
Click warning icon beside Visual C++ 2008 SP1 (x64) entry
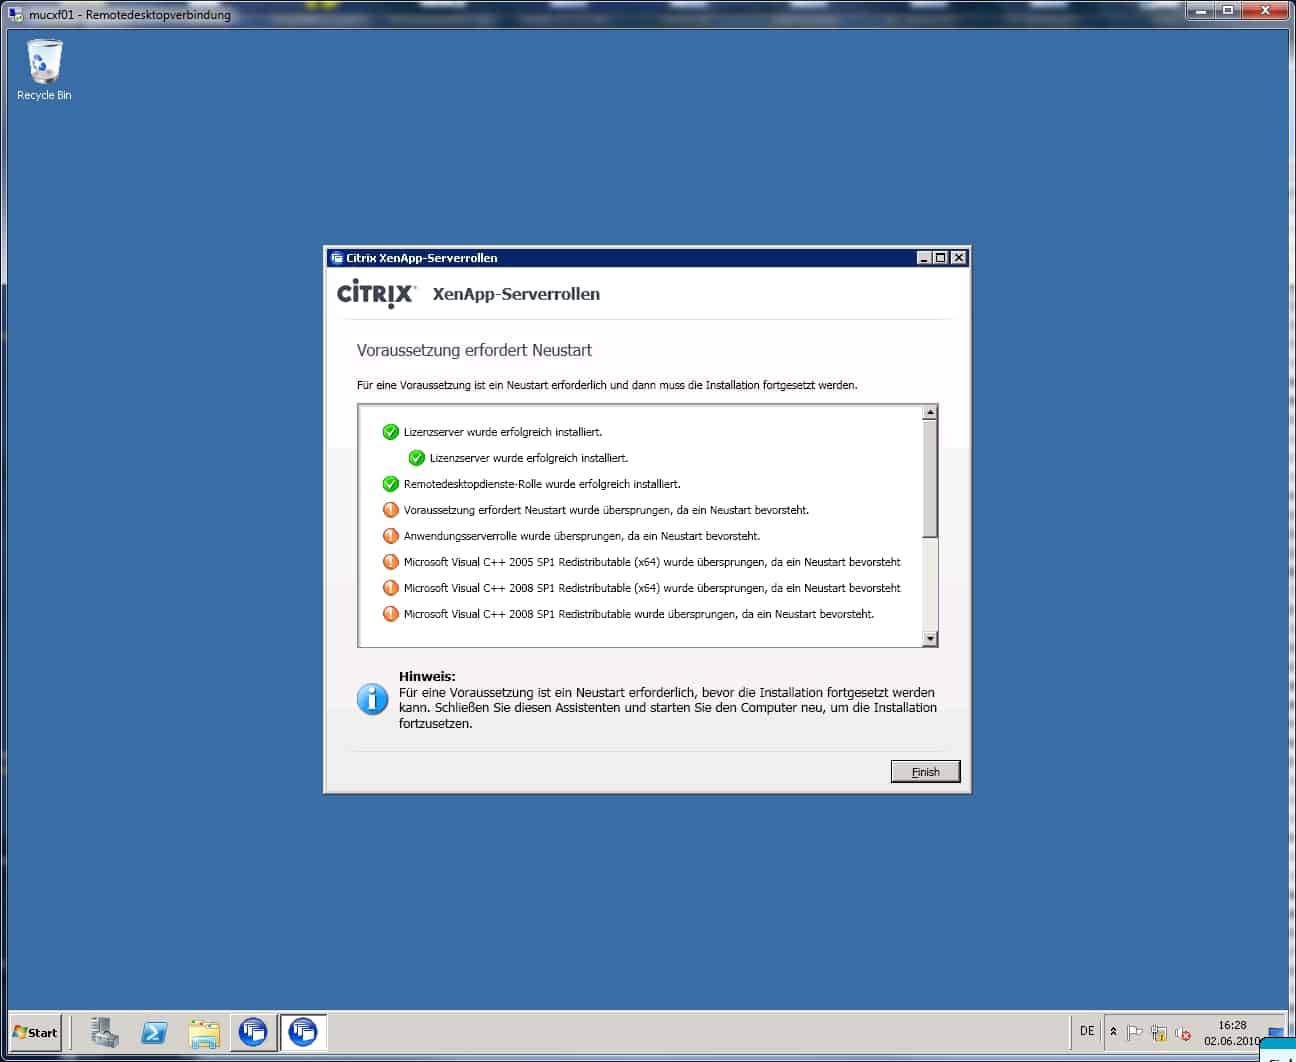[x=391, y=588]
